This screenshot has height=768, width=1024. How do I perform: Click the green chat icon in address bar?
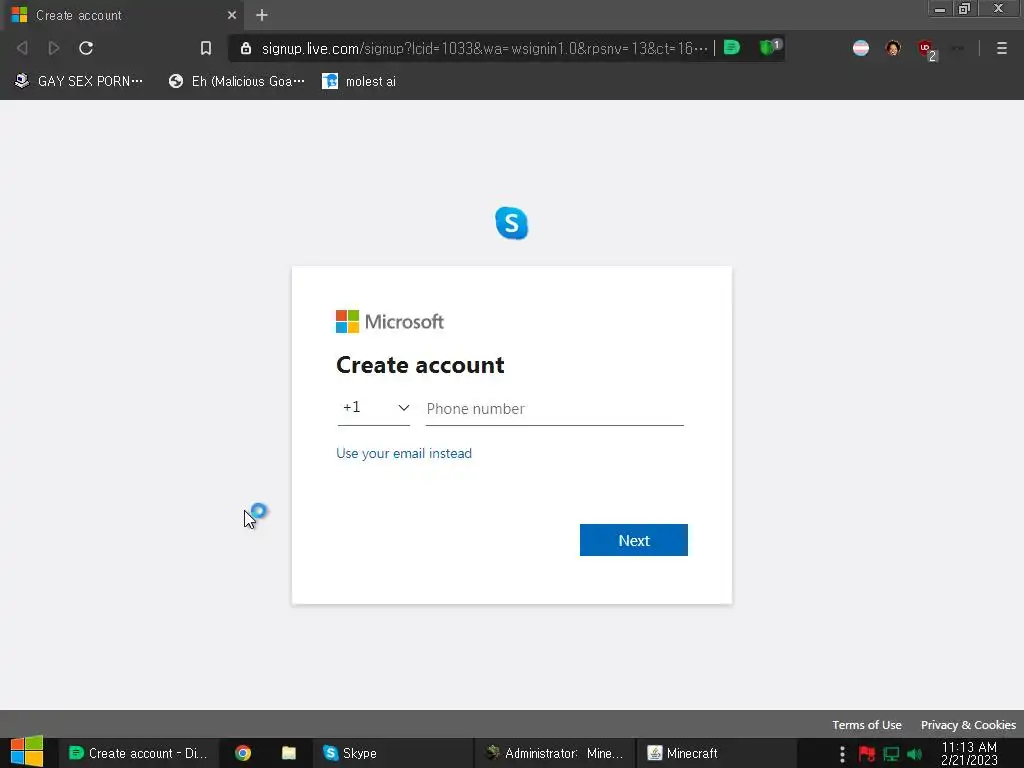[732, 48]
